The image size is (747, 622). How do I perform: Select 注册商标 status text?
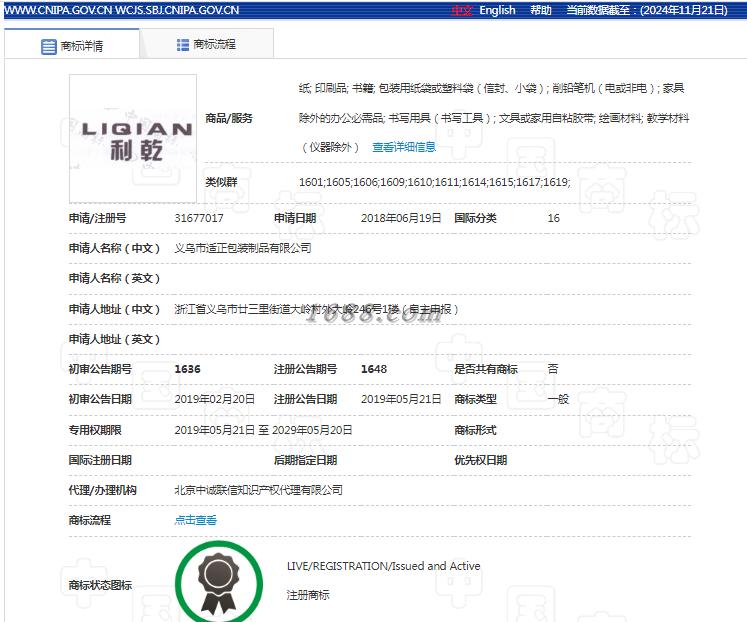[x=308, y=595]
